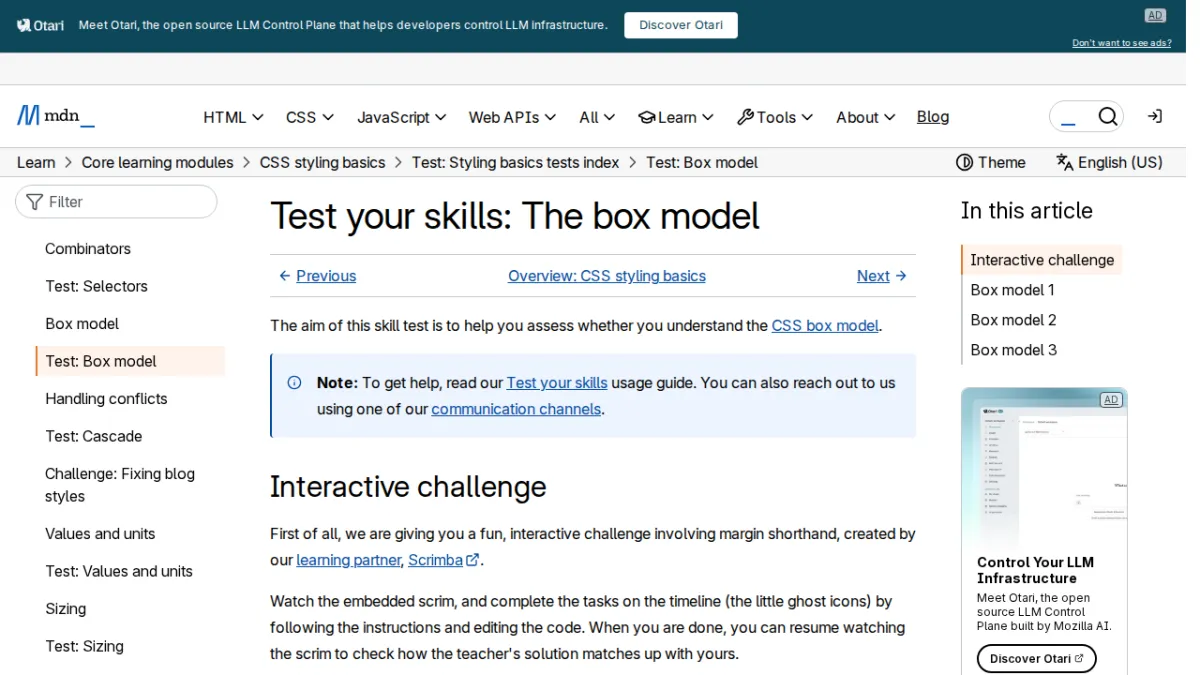Click Core learning modules breadcrumb
This screenshot has width=1200, height=675.
coord(158,162)
